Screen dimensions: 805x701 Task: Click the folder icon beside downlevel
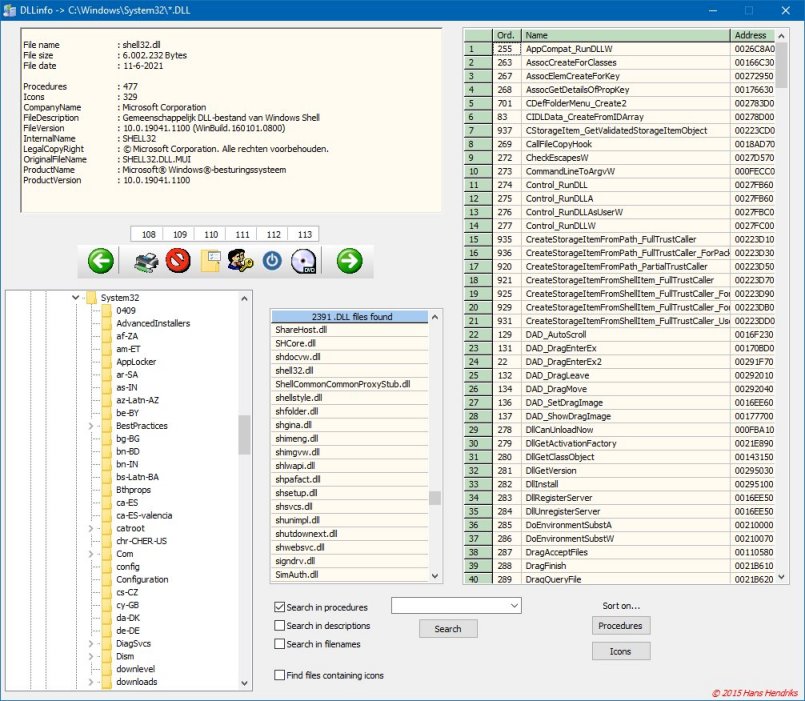(x=107, y=669)
